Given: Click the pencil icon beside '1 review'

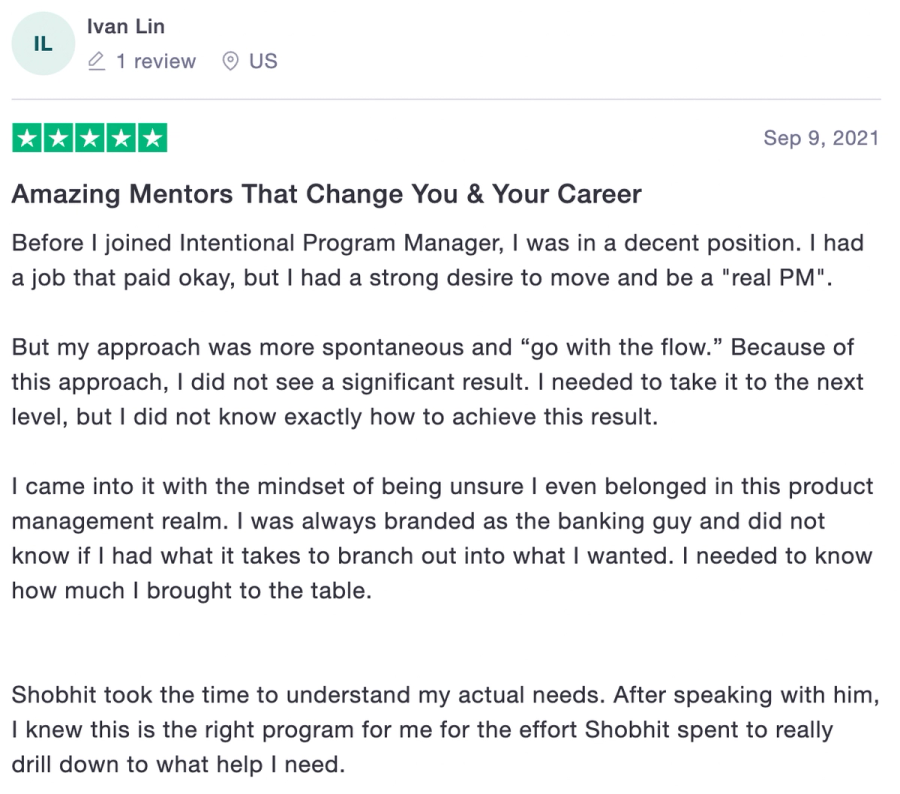Looking at the screenshot, I should coord(94,62).
